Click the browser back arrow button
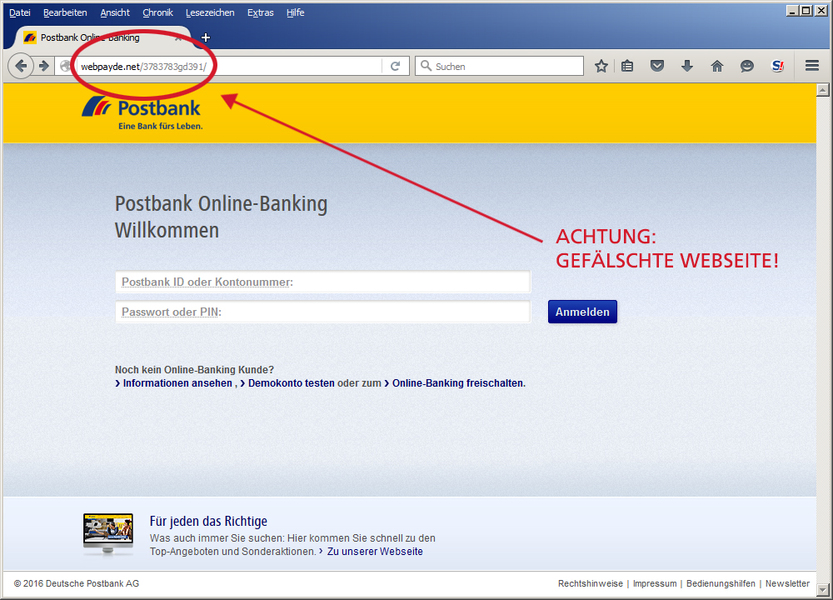 pyautogui.click(x=20, y=66)
